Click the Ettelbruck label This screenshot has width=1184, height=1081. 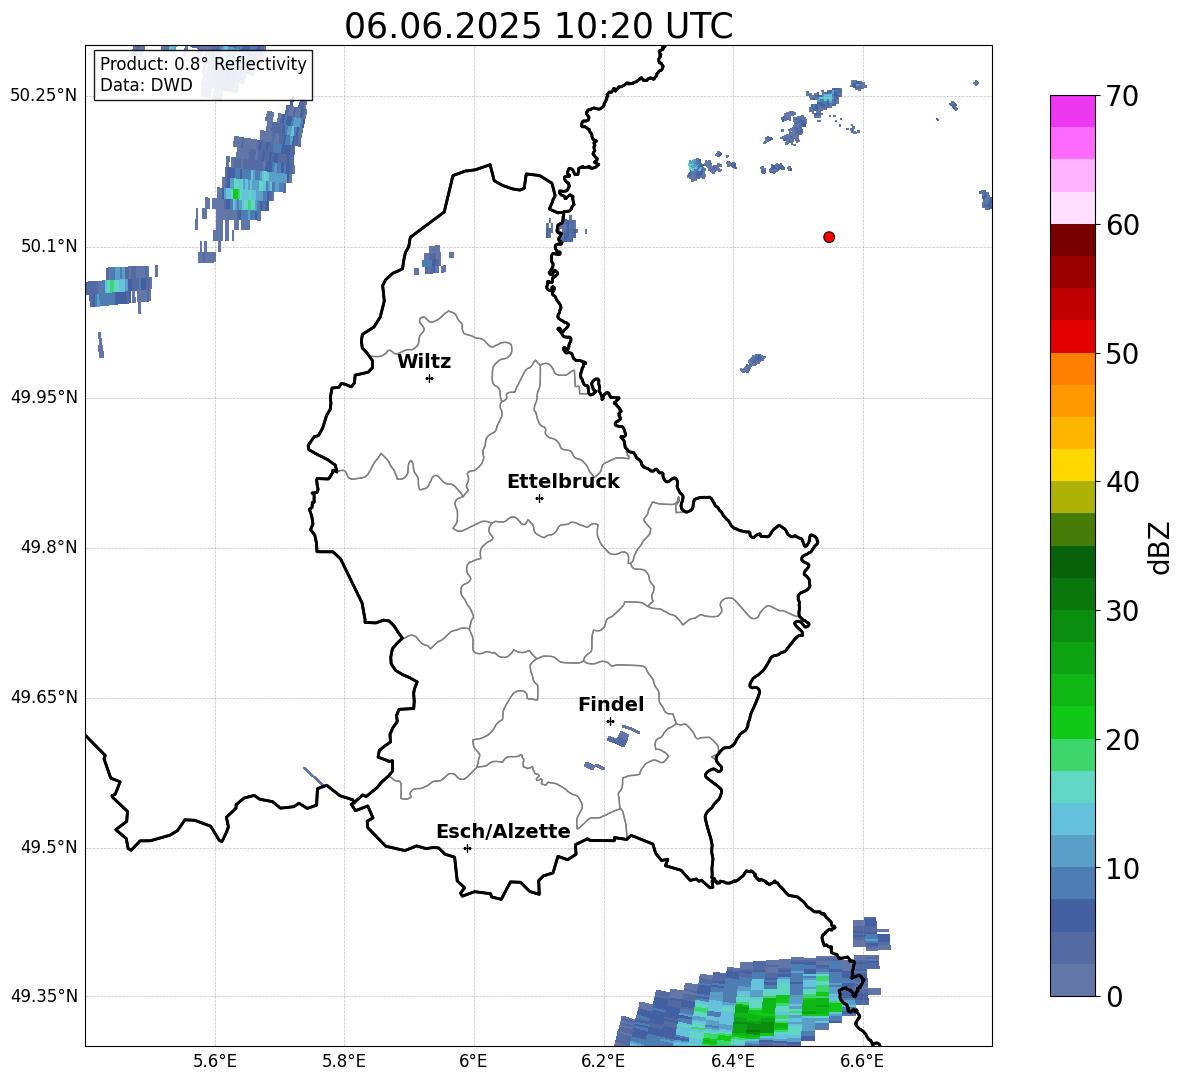[x=563, y=482]
